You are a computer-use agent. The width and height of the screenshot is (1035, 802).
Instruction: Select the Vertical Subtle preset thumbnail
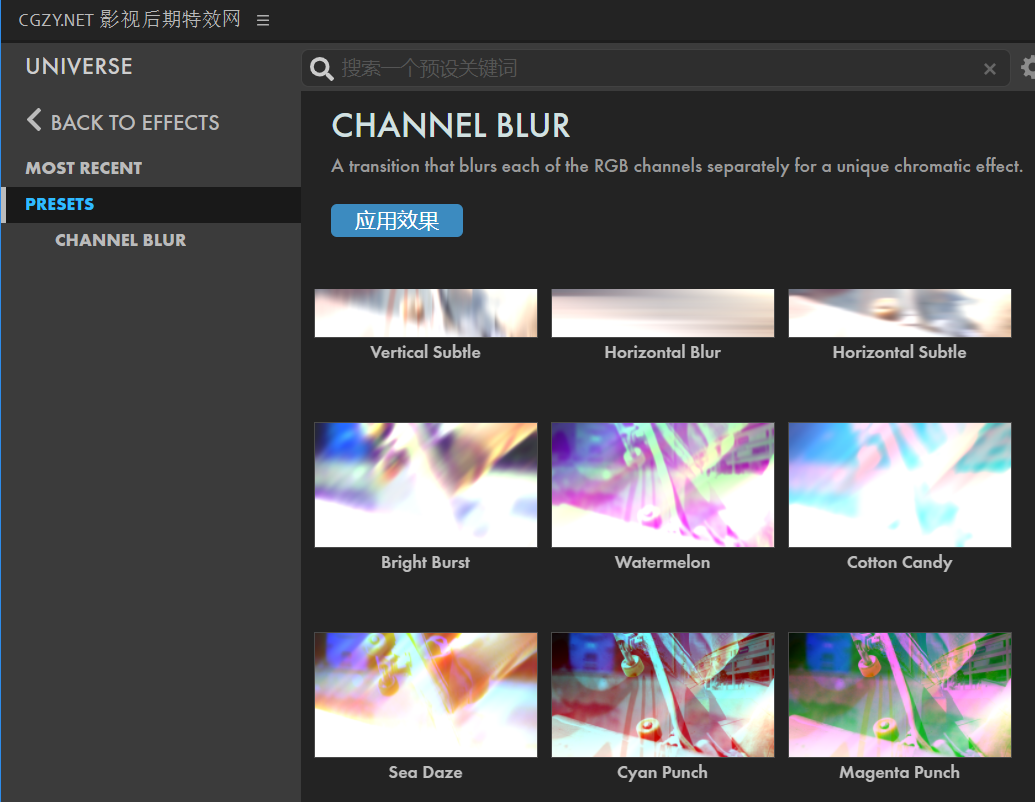tap(426, 313)
